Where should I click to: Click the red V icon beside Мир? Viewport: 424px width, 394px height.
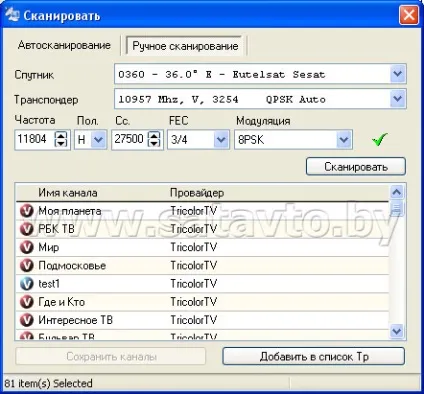point(27,247)
